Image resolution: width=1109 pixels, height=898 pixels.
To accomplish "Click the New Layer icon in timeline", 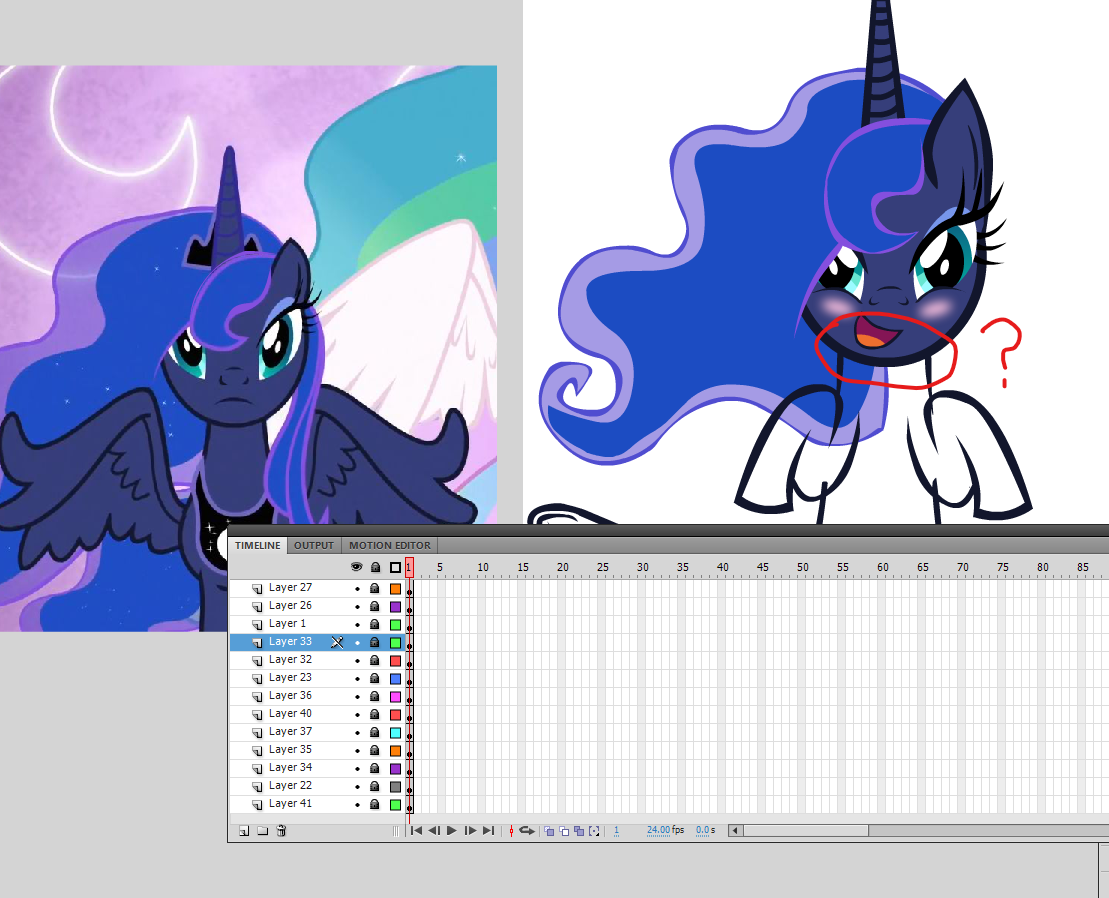I will [x=244, y=831].
